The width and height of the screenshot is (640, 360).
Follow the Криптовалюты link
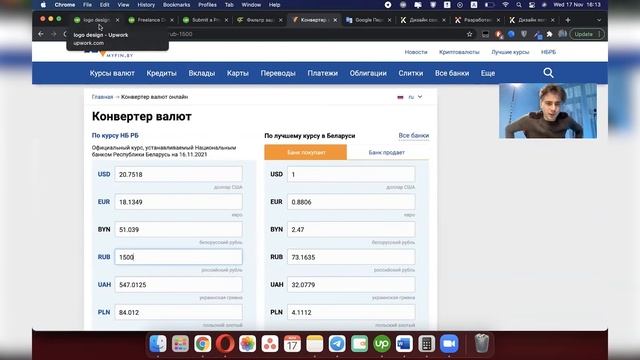tap(459, 52)
